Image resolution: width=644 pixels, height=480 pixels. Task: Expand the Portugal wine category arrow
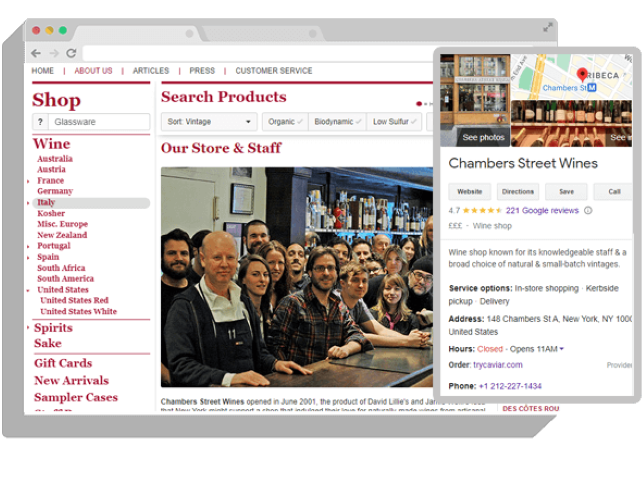click(x=28, y=246)
